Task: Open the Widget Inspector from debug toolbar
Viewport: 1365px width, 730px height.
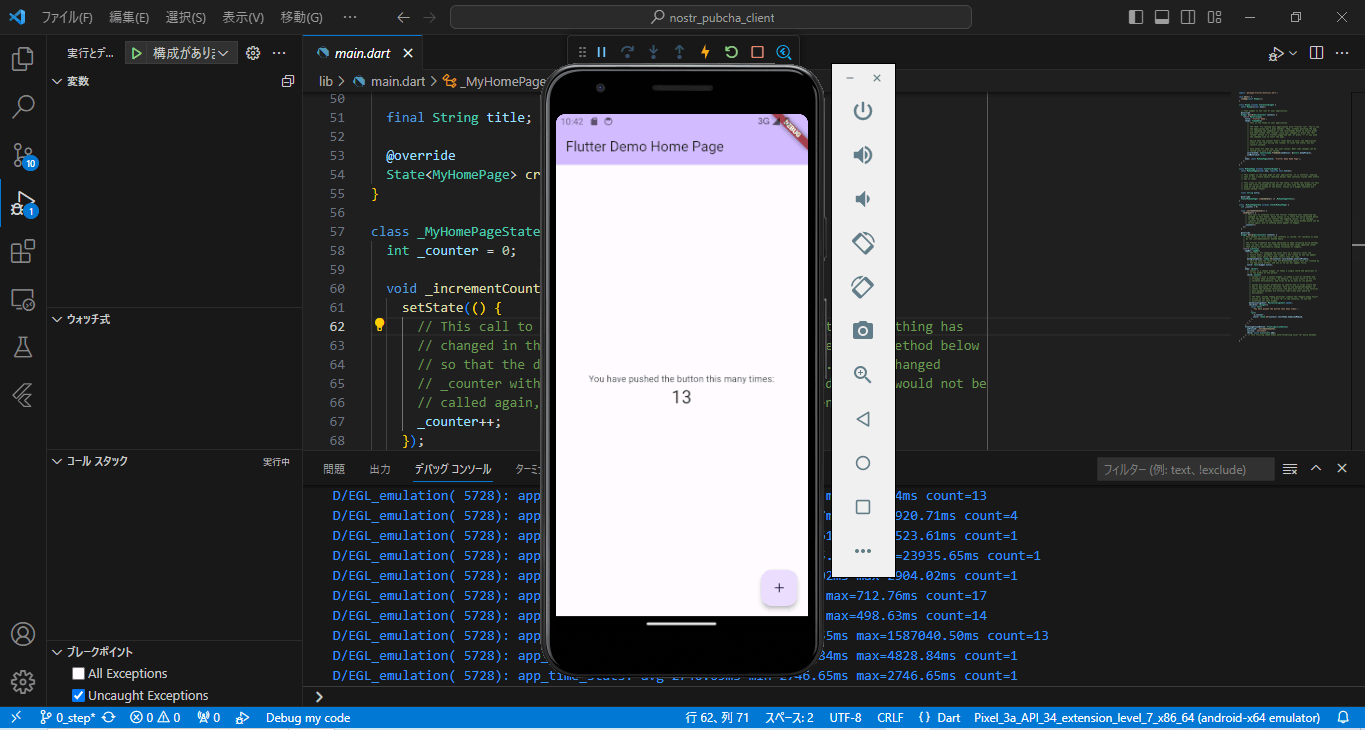Action: click(784, 52)
